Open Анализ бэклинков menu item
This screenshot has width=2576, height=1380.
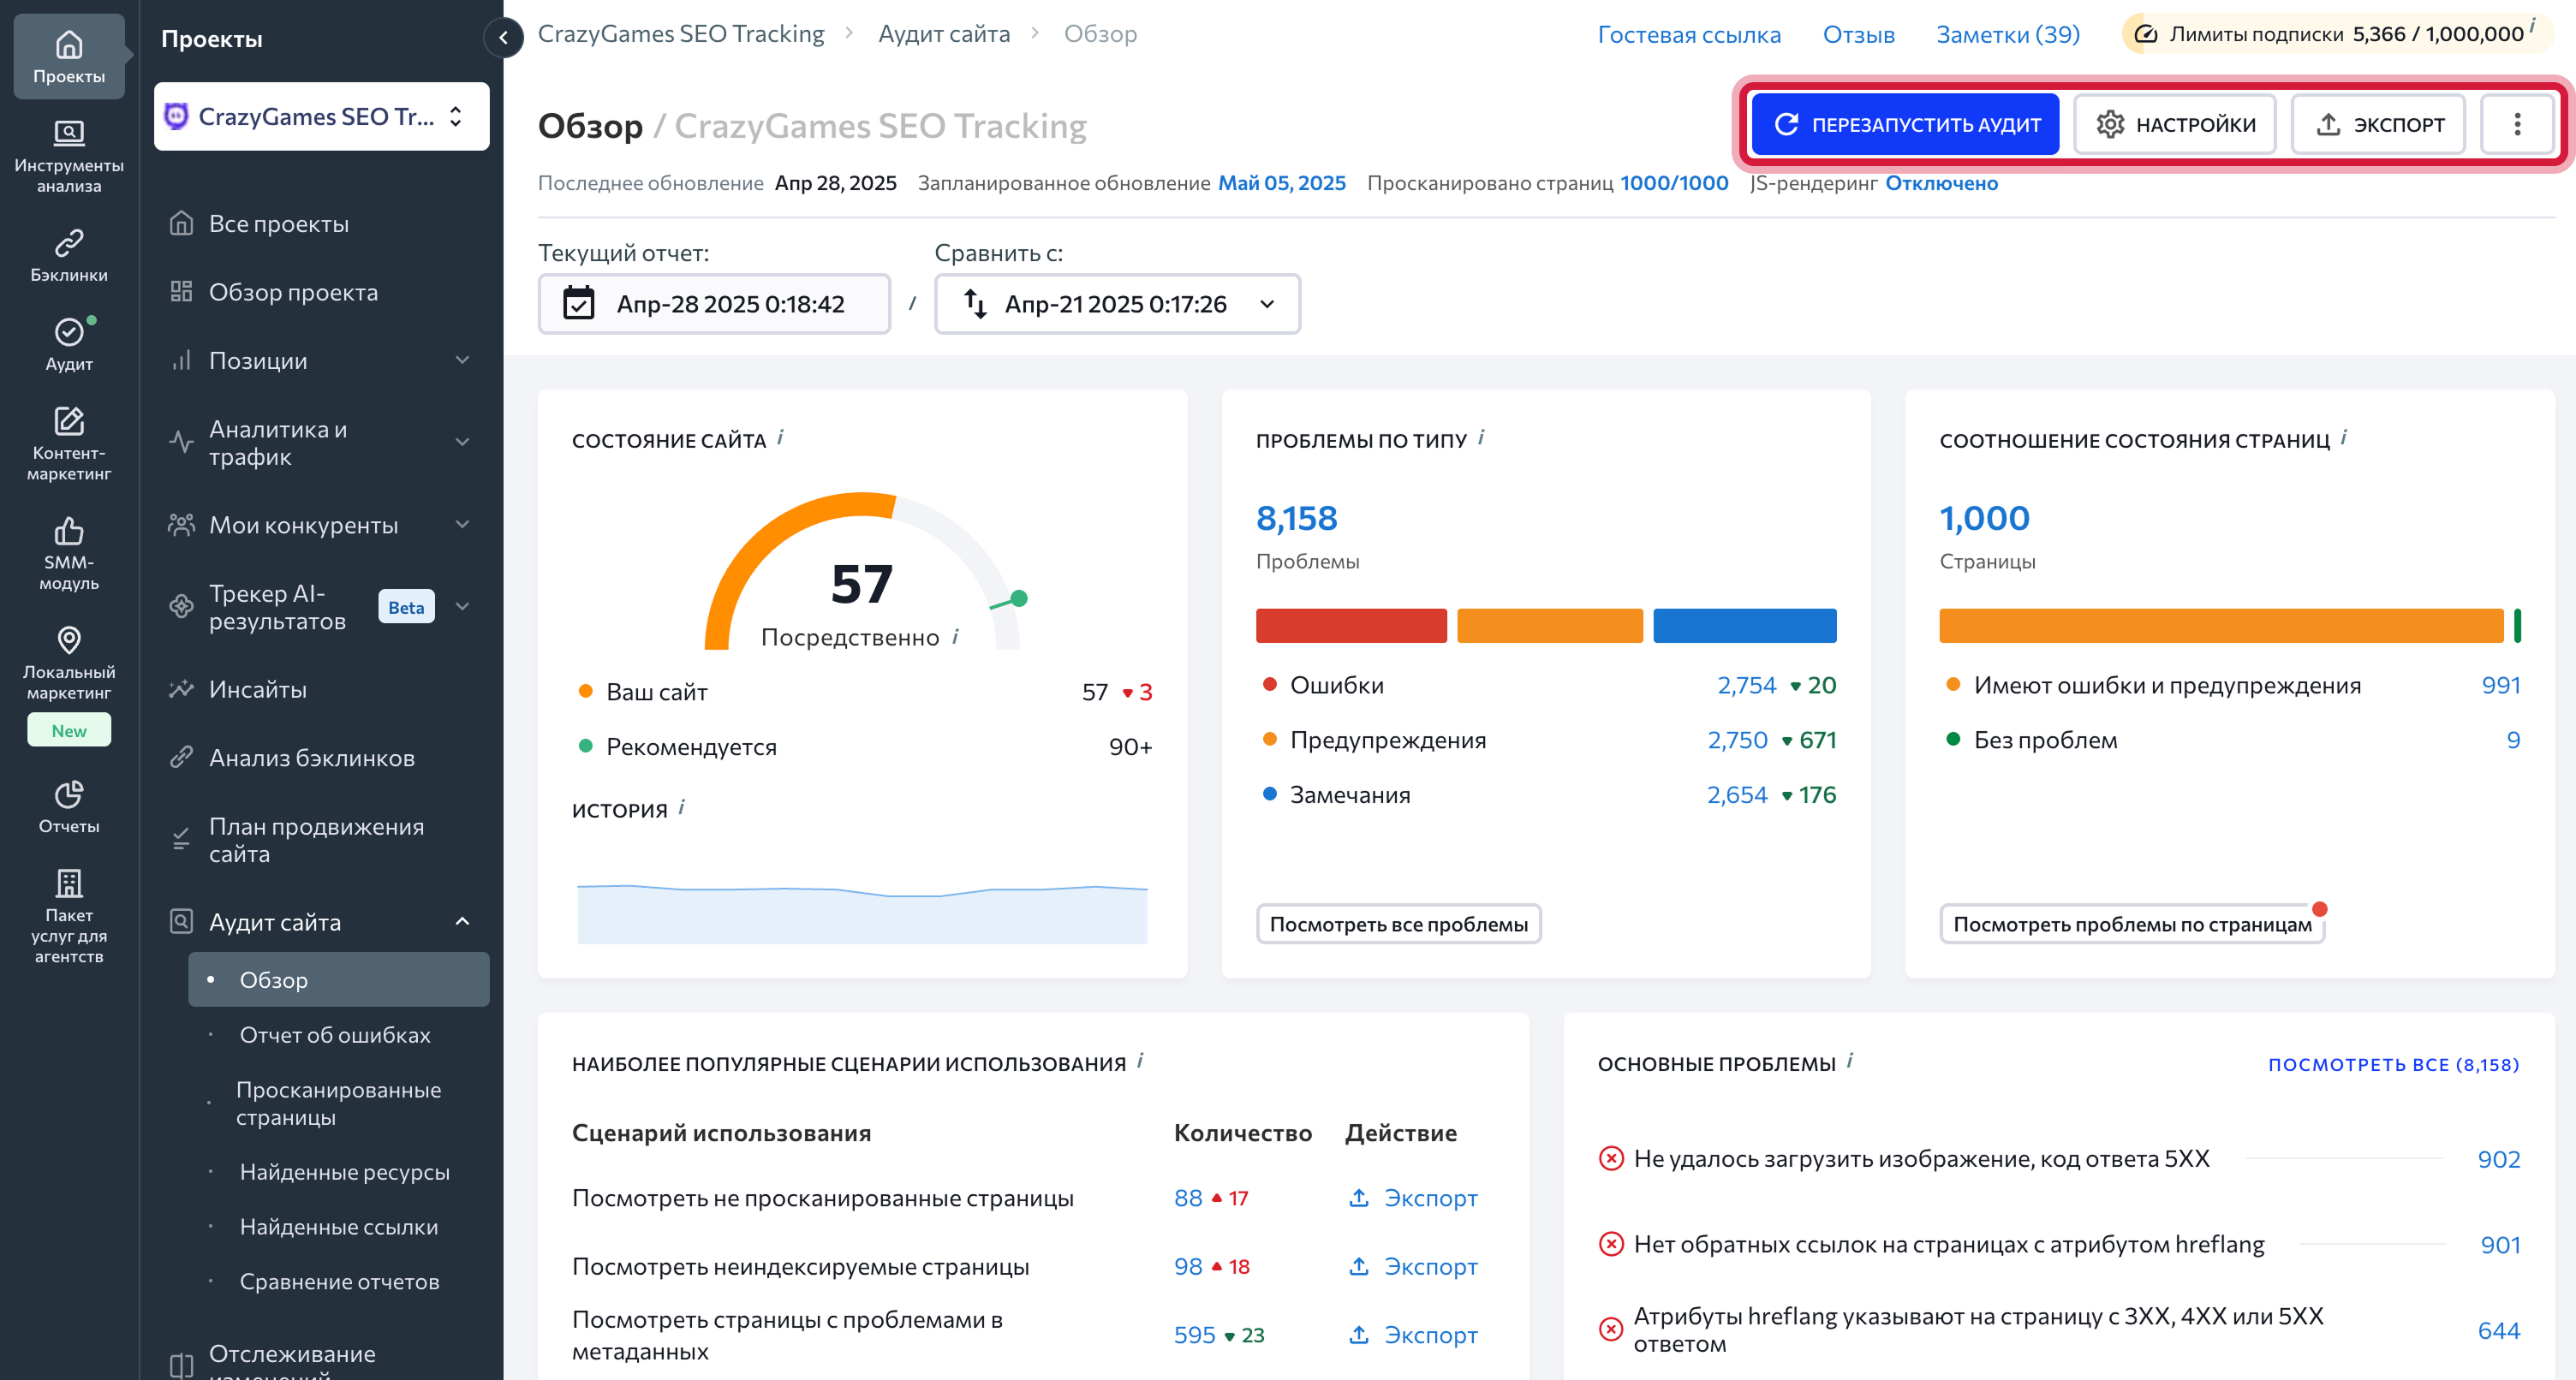(311, 757)
